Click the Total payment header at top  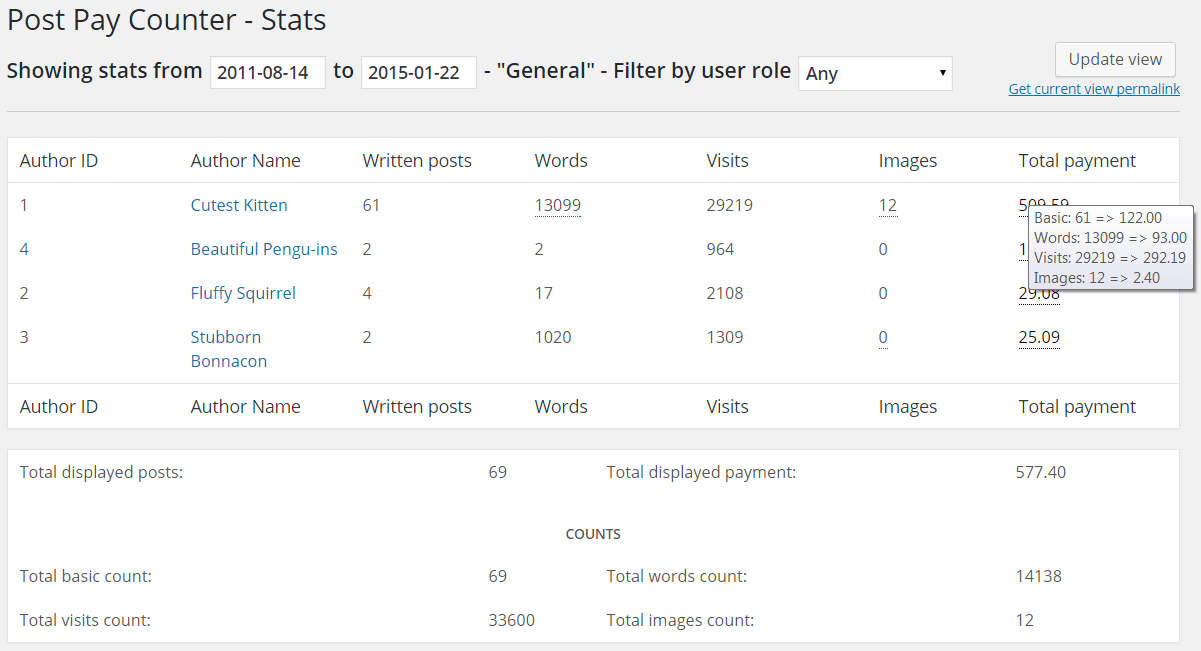(x=1077, y=160)
